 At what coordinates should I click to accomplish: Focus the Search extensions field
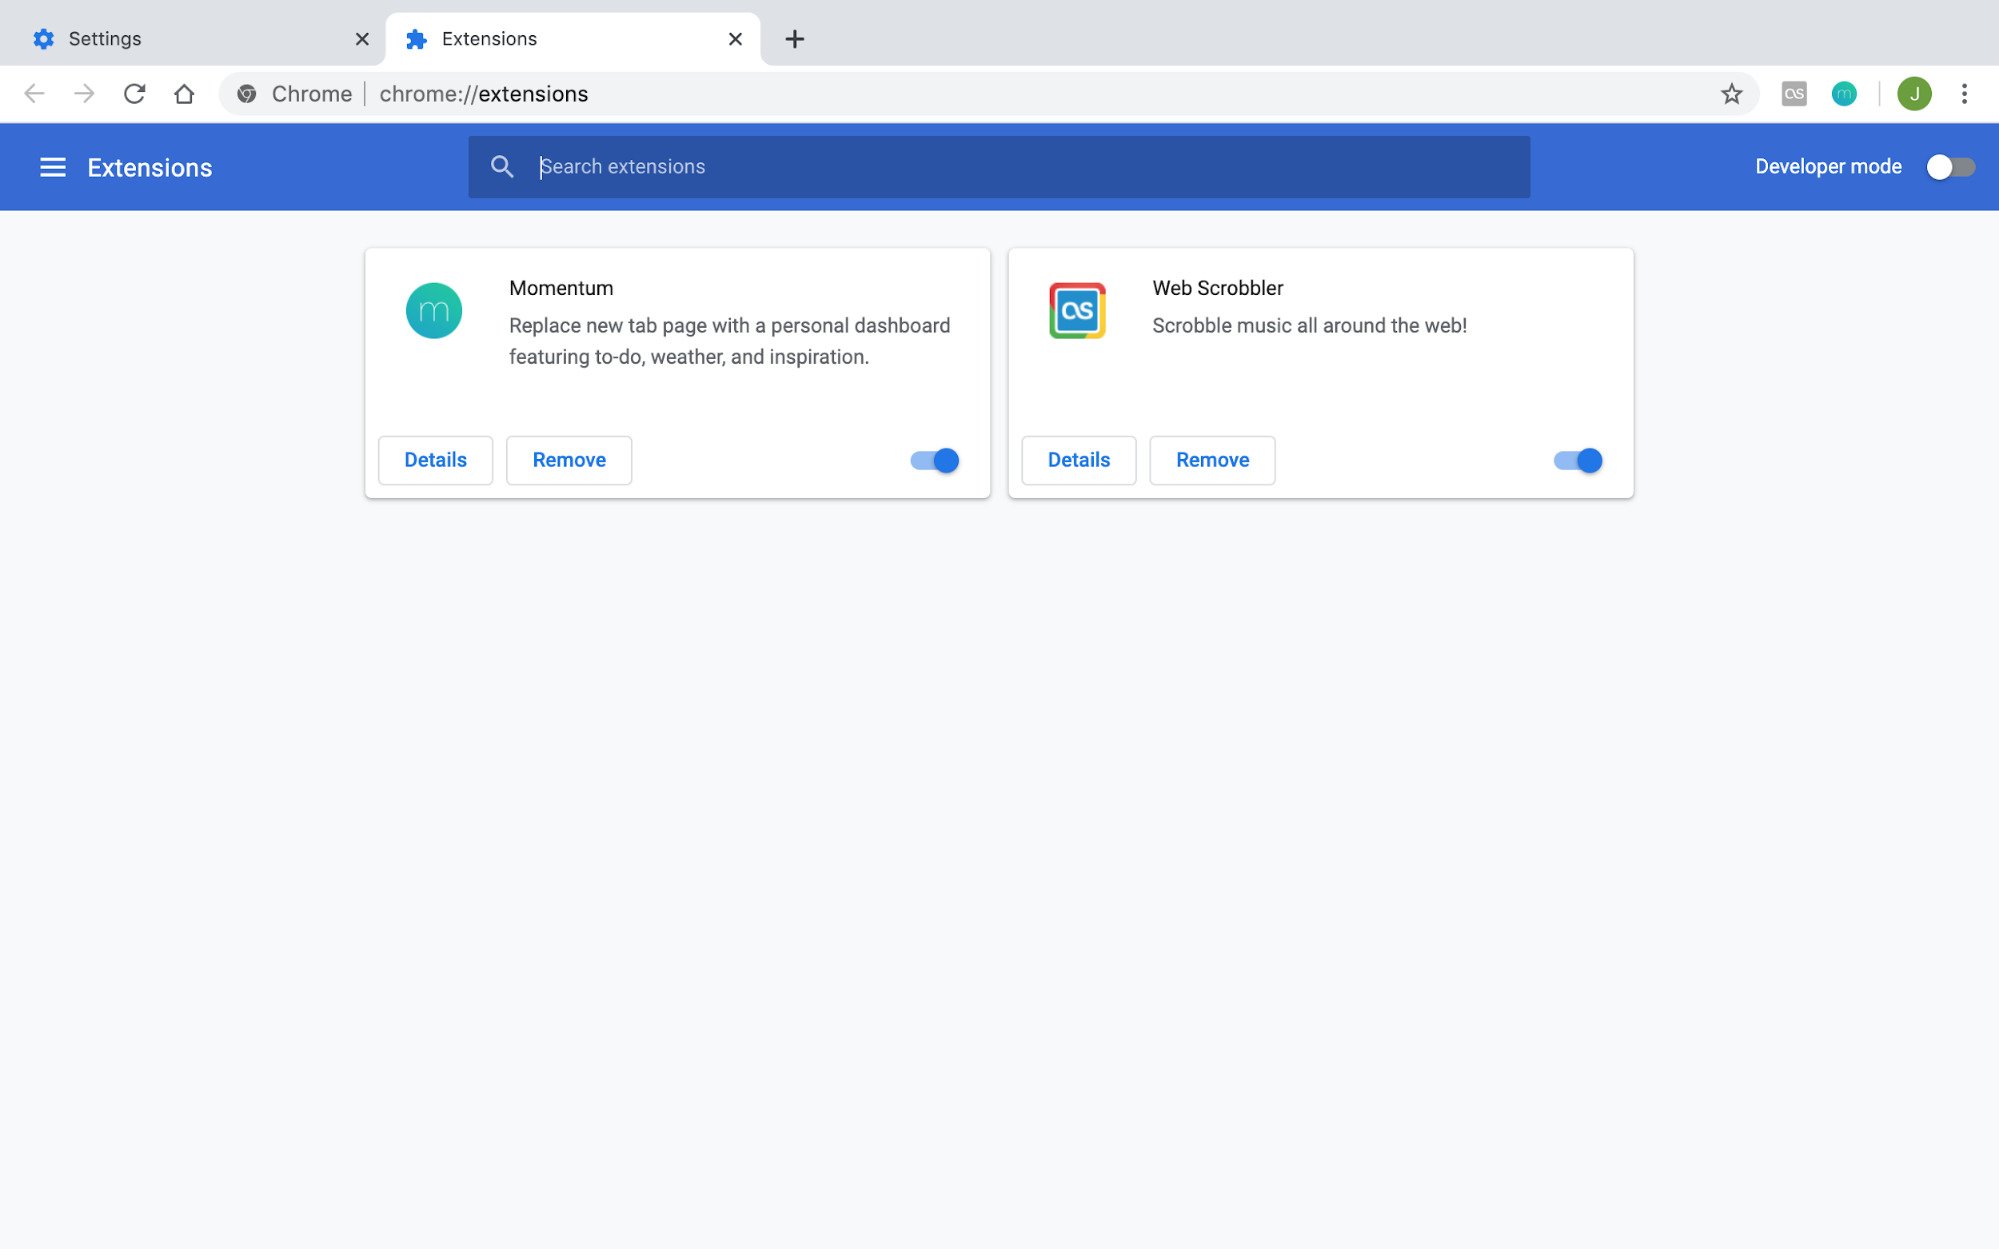click(x=999, y=167)
